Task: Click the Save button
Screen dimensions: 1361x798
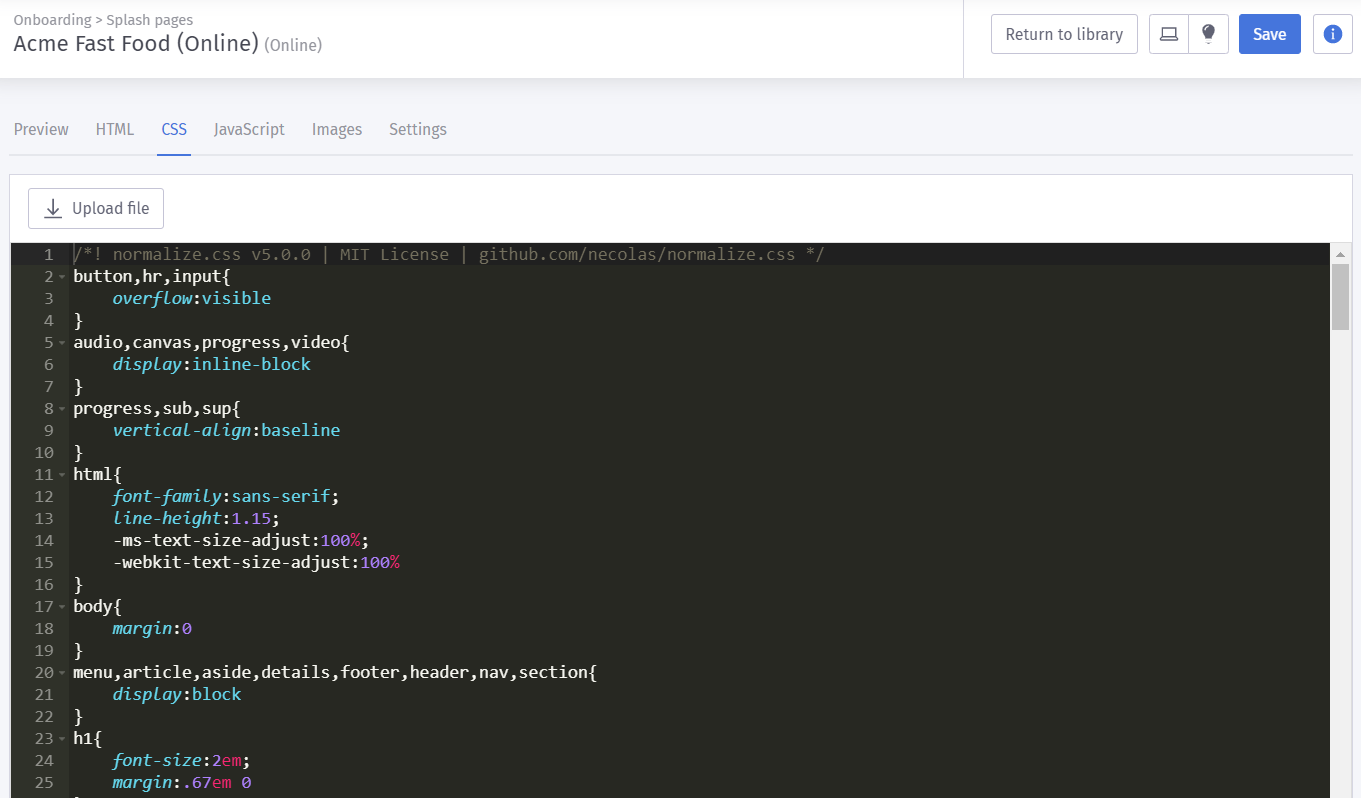Action: coord(1269,34)
